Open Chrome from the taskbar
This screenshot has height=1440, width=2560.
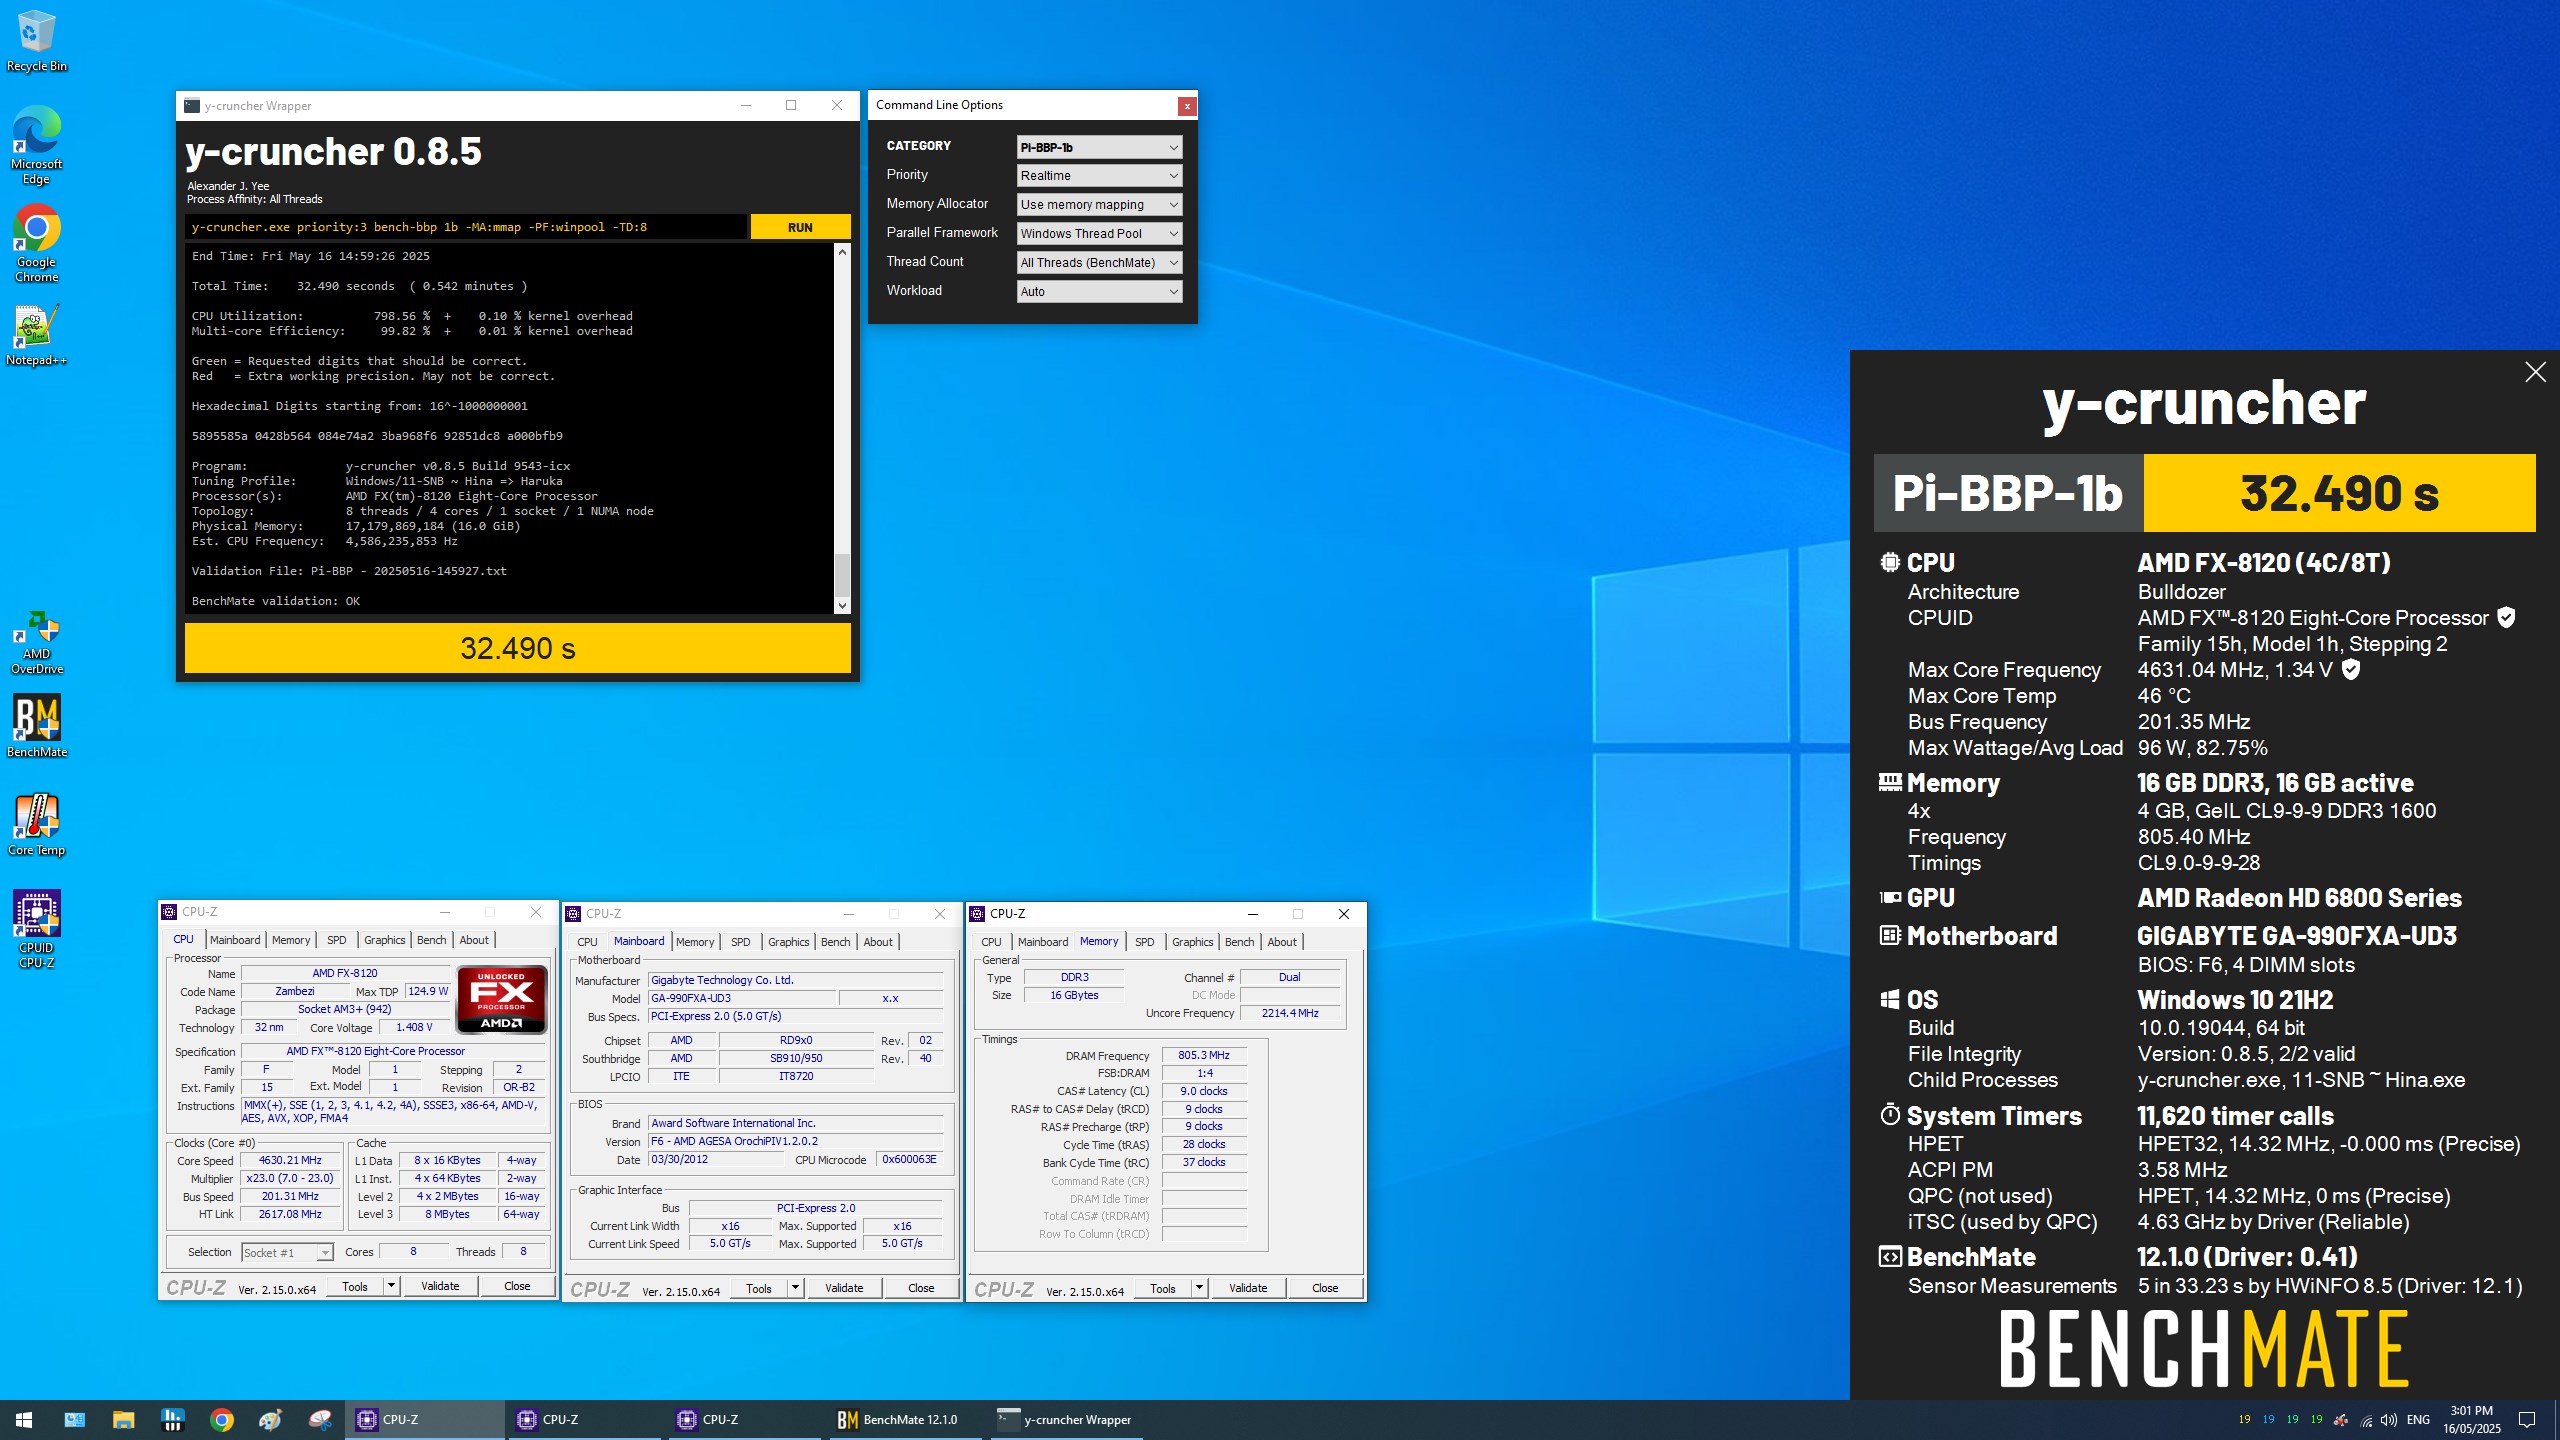click(222, 1419)
